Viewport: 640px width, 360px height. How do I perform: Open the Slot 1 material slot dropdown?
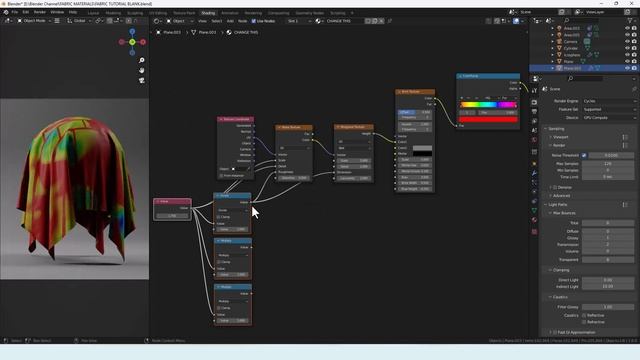pyautogui.click(x=299, y=21)
